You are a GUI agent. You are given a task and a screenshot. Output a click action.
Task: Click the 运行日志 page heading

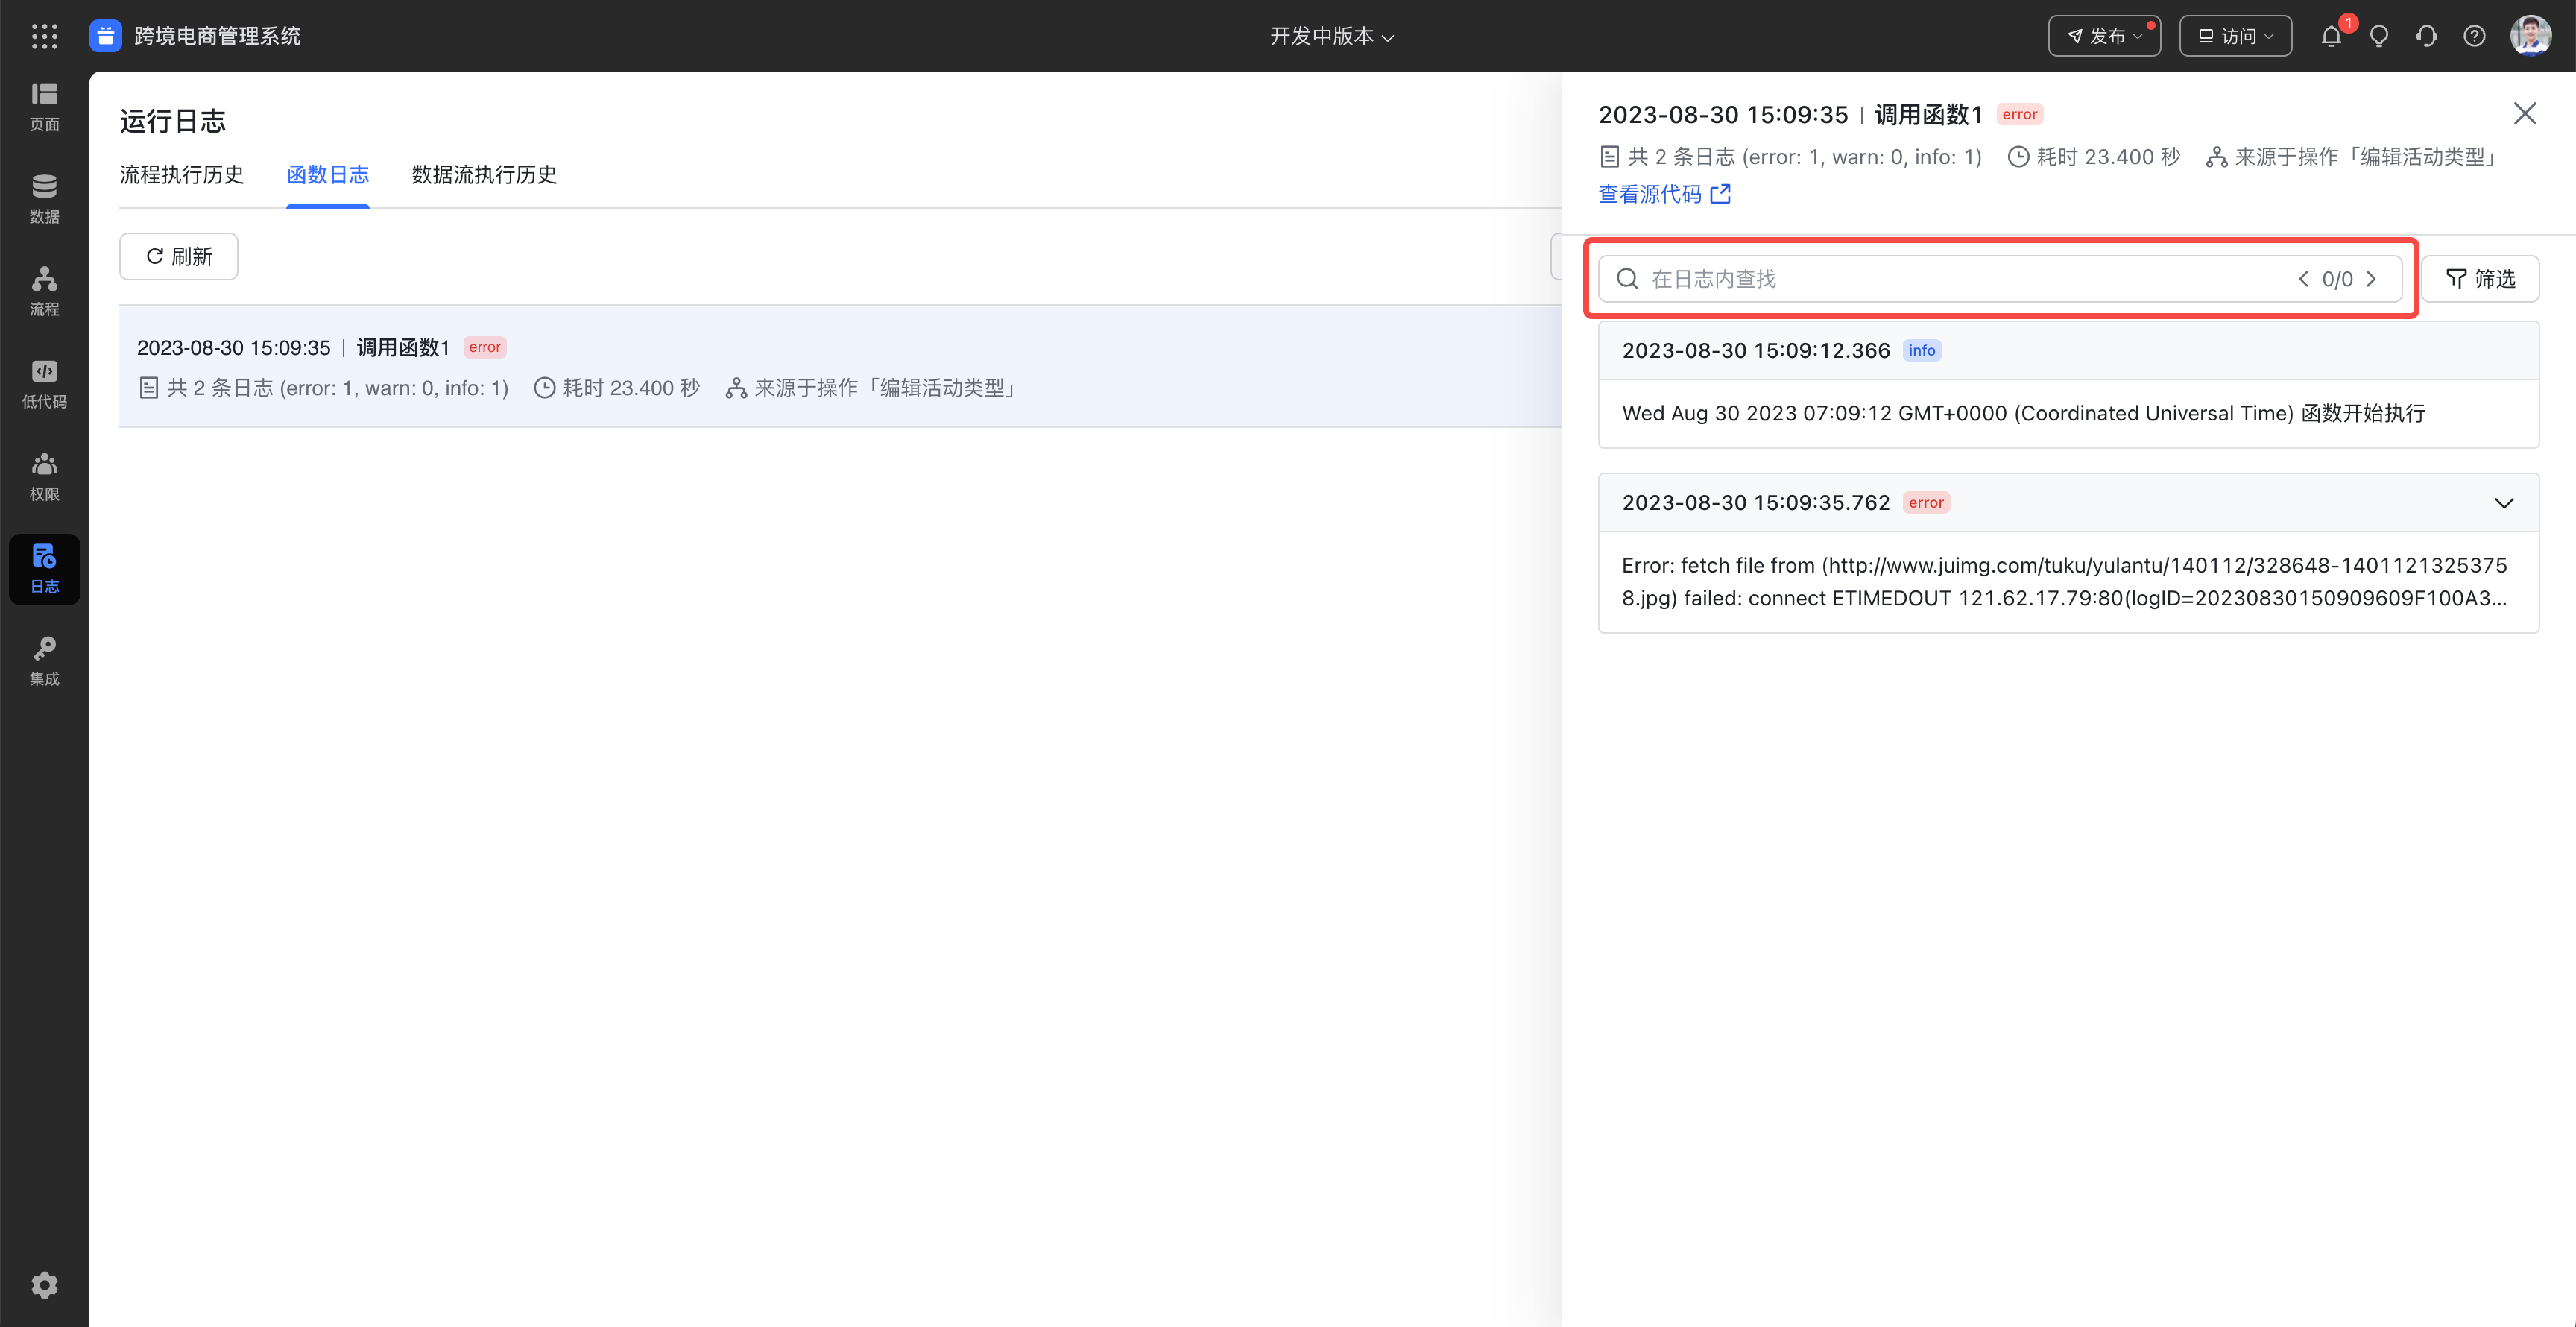coord(173,121)
